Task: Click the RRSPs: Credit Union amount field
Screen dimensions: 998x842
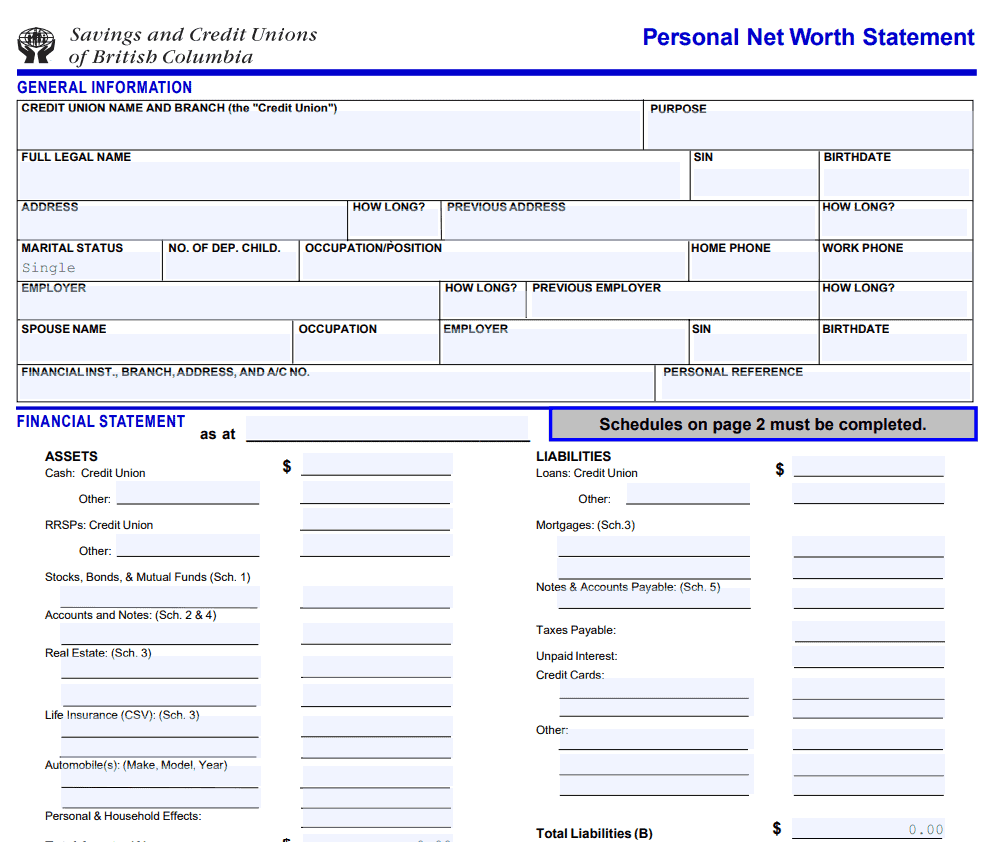Action: 376,519
